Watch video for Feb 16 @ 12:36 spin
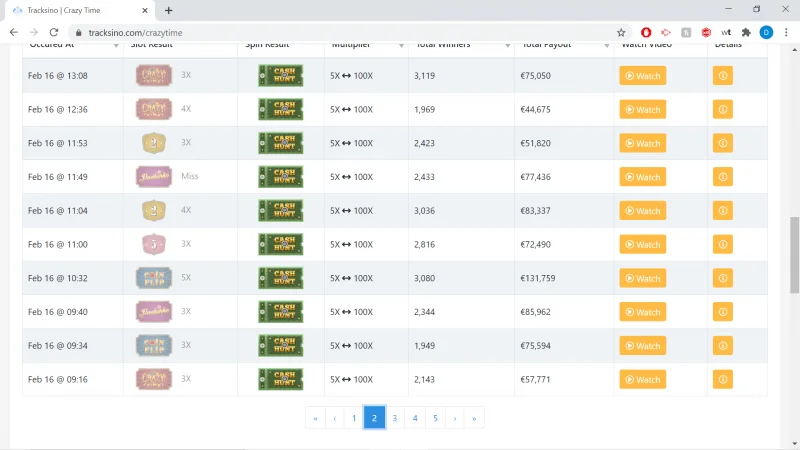This screenshot has width=800, height=450. tap(643, 109)
